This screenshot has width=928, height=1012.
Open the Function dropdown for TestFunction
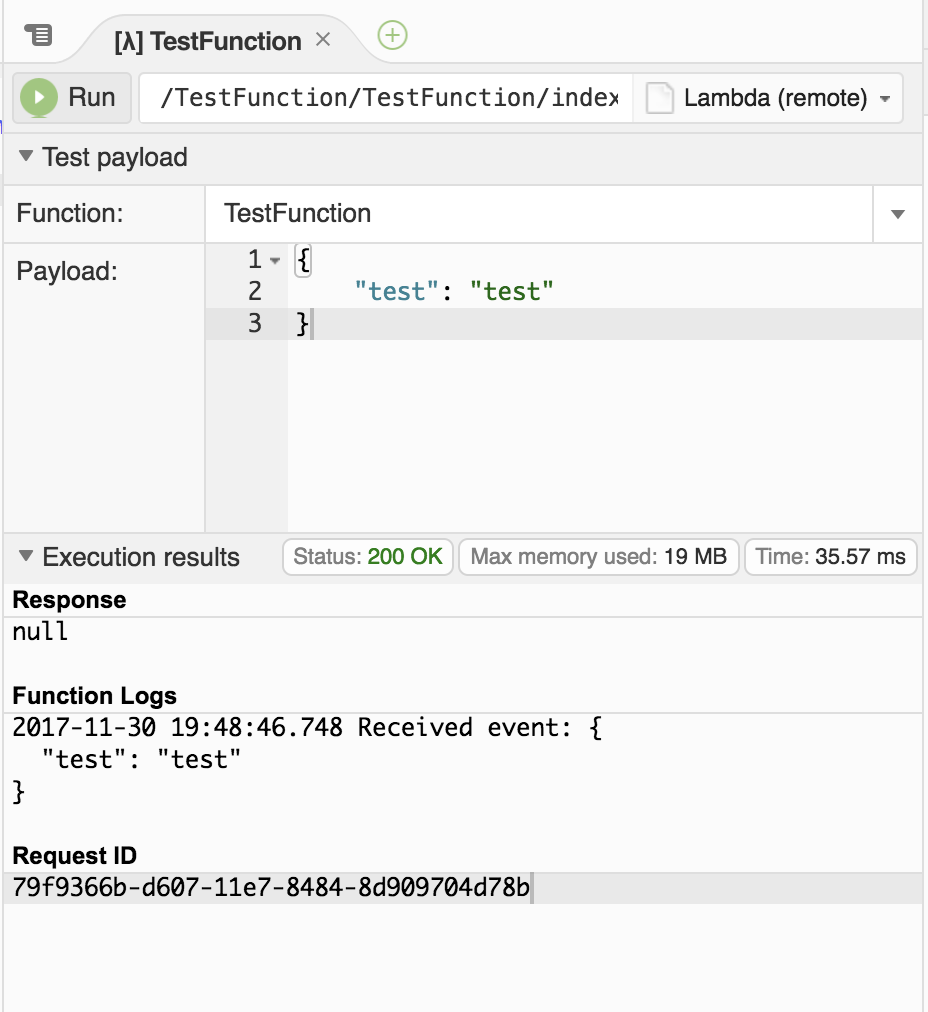[x=897, y=213]
